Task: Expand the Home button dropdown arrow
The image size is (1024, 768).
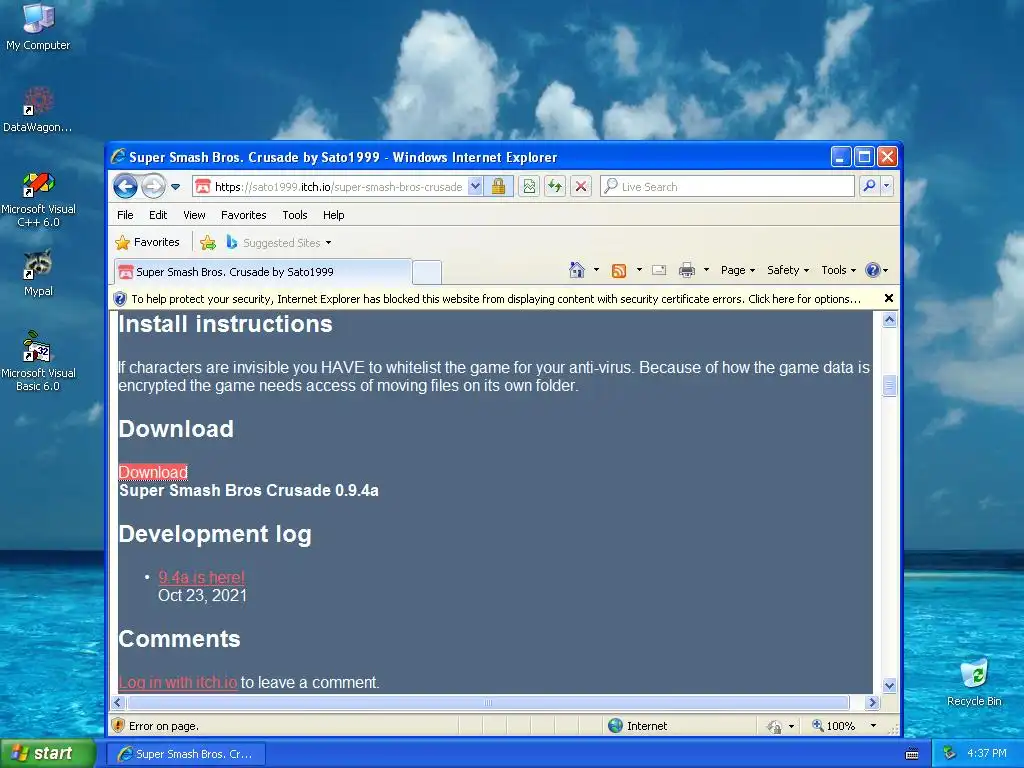Action: point(596,270)
